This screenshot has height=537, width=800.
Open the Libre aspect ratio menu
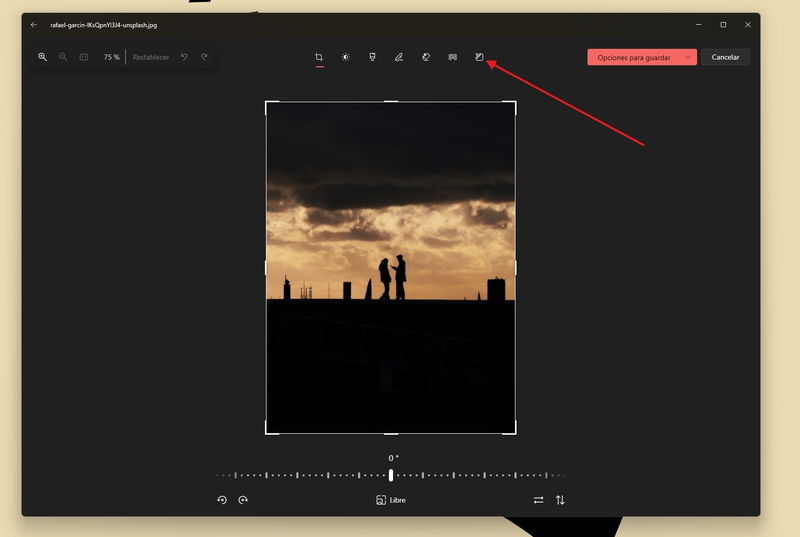tap(391, 500)
